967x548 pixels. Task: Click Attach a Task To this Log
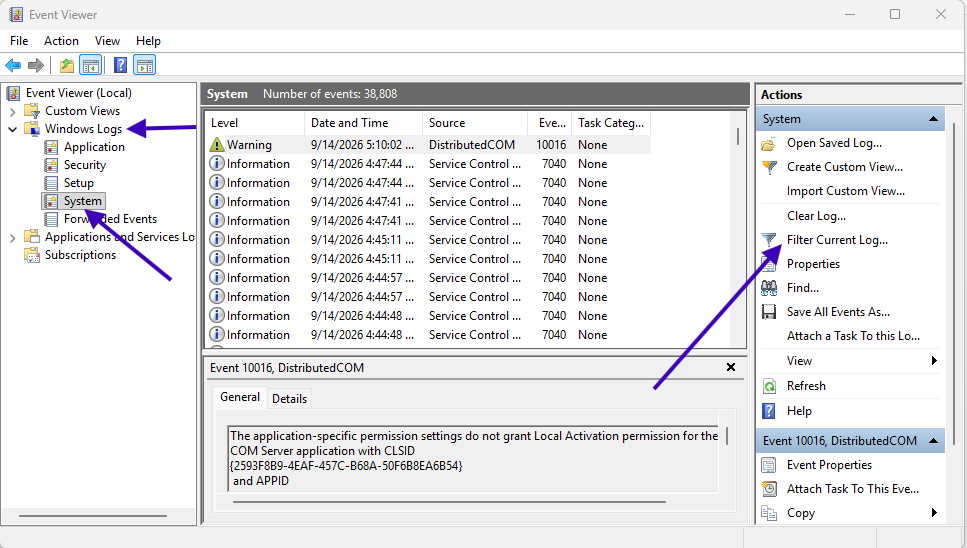point(853,336)
